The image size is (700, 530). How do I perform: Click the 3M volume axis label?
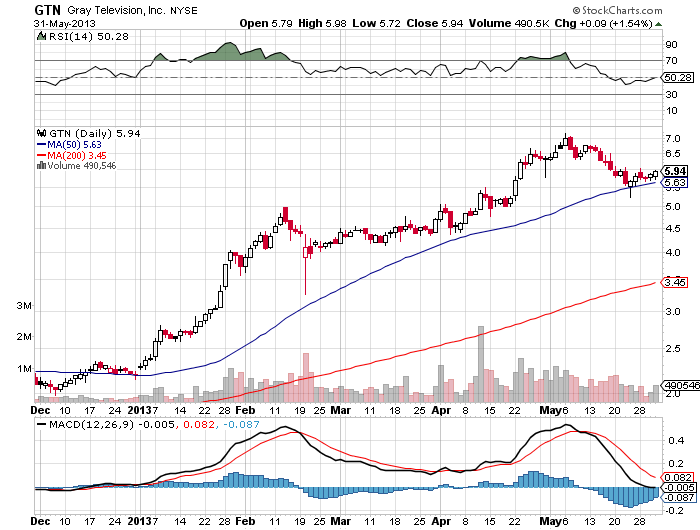pos(24,306)
